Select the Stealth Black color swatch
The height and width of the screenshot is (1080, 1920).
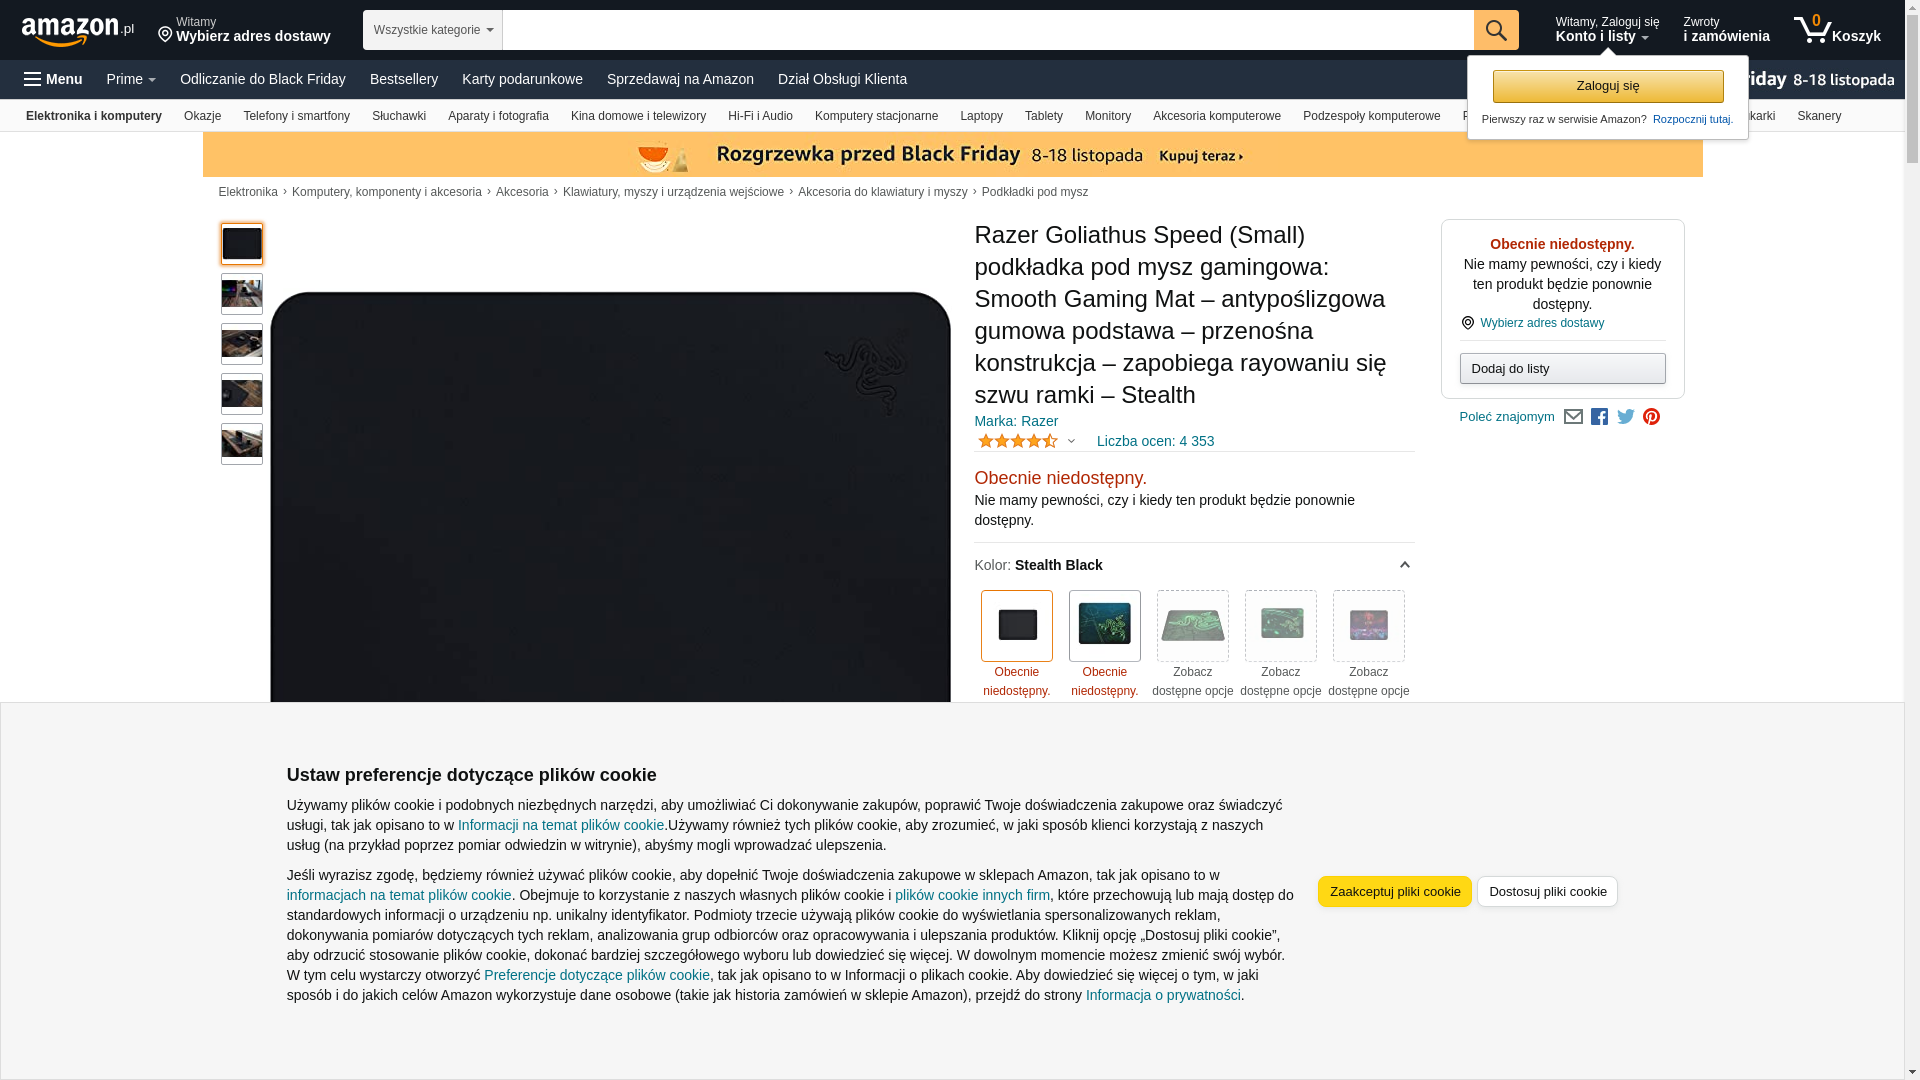coord(1017,626)
